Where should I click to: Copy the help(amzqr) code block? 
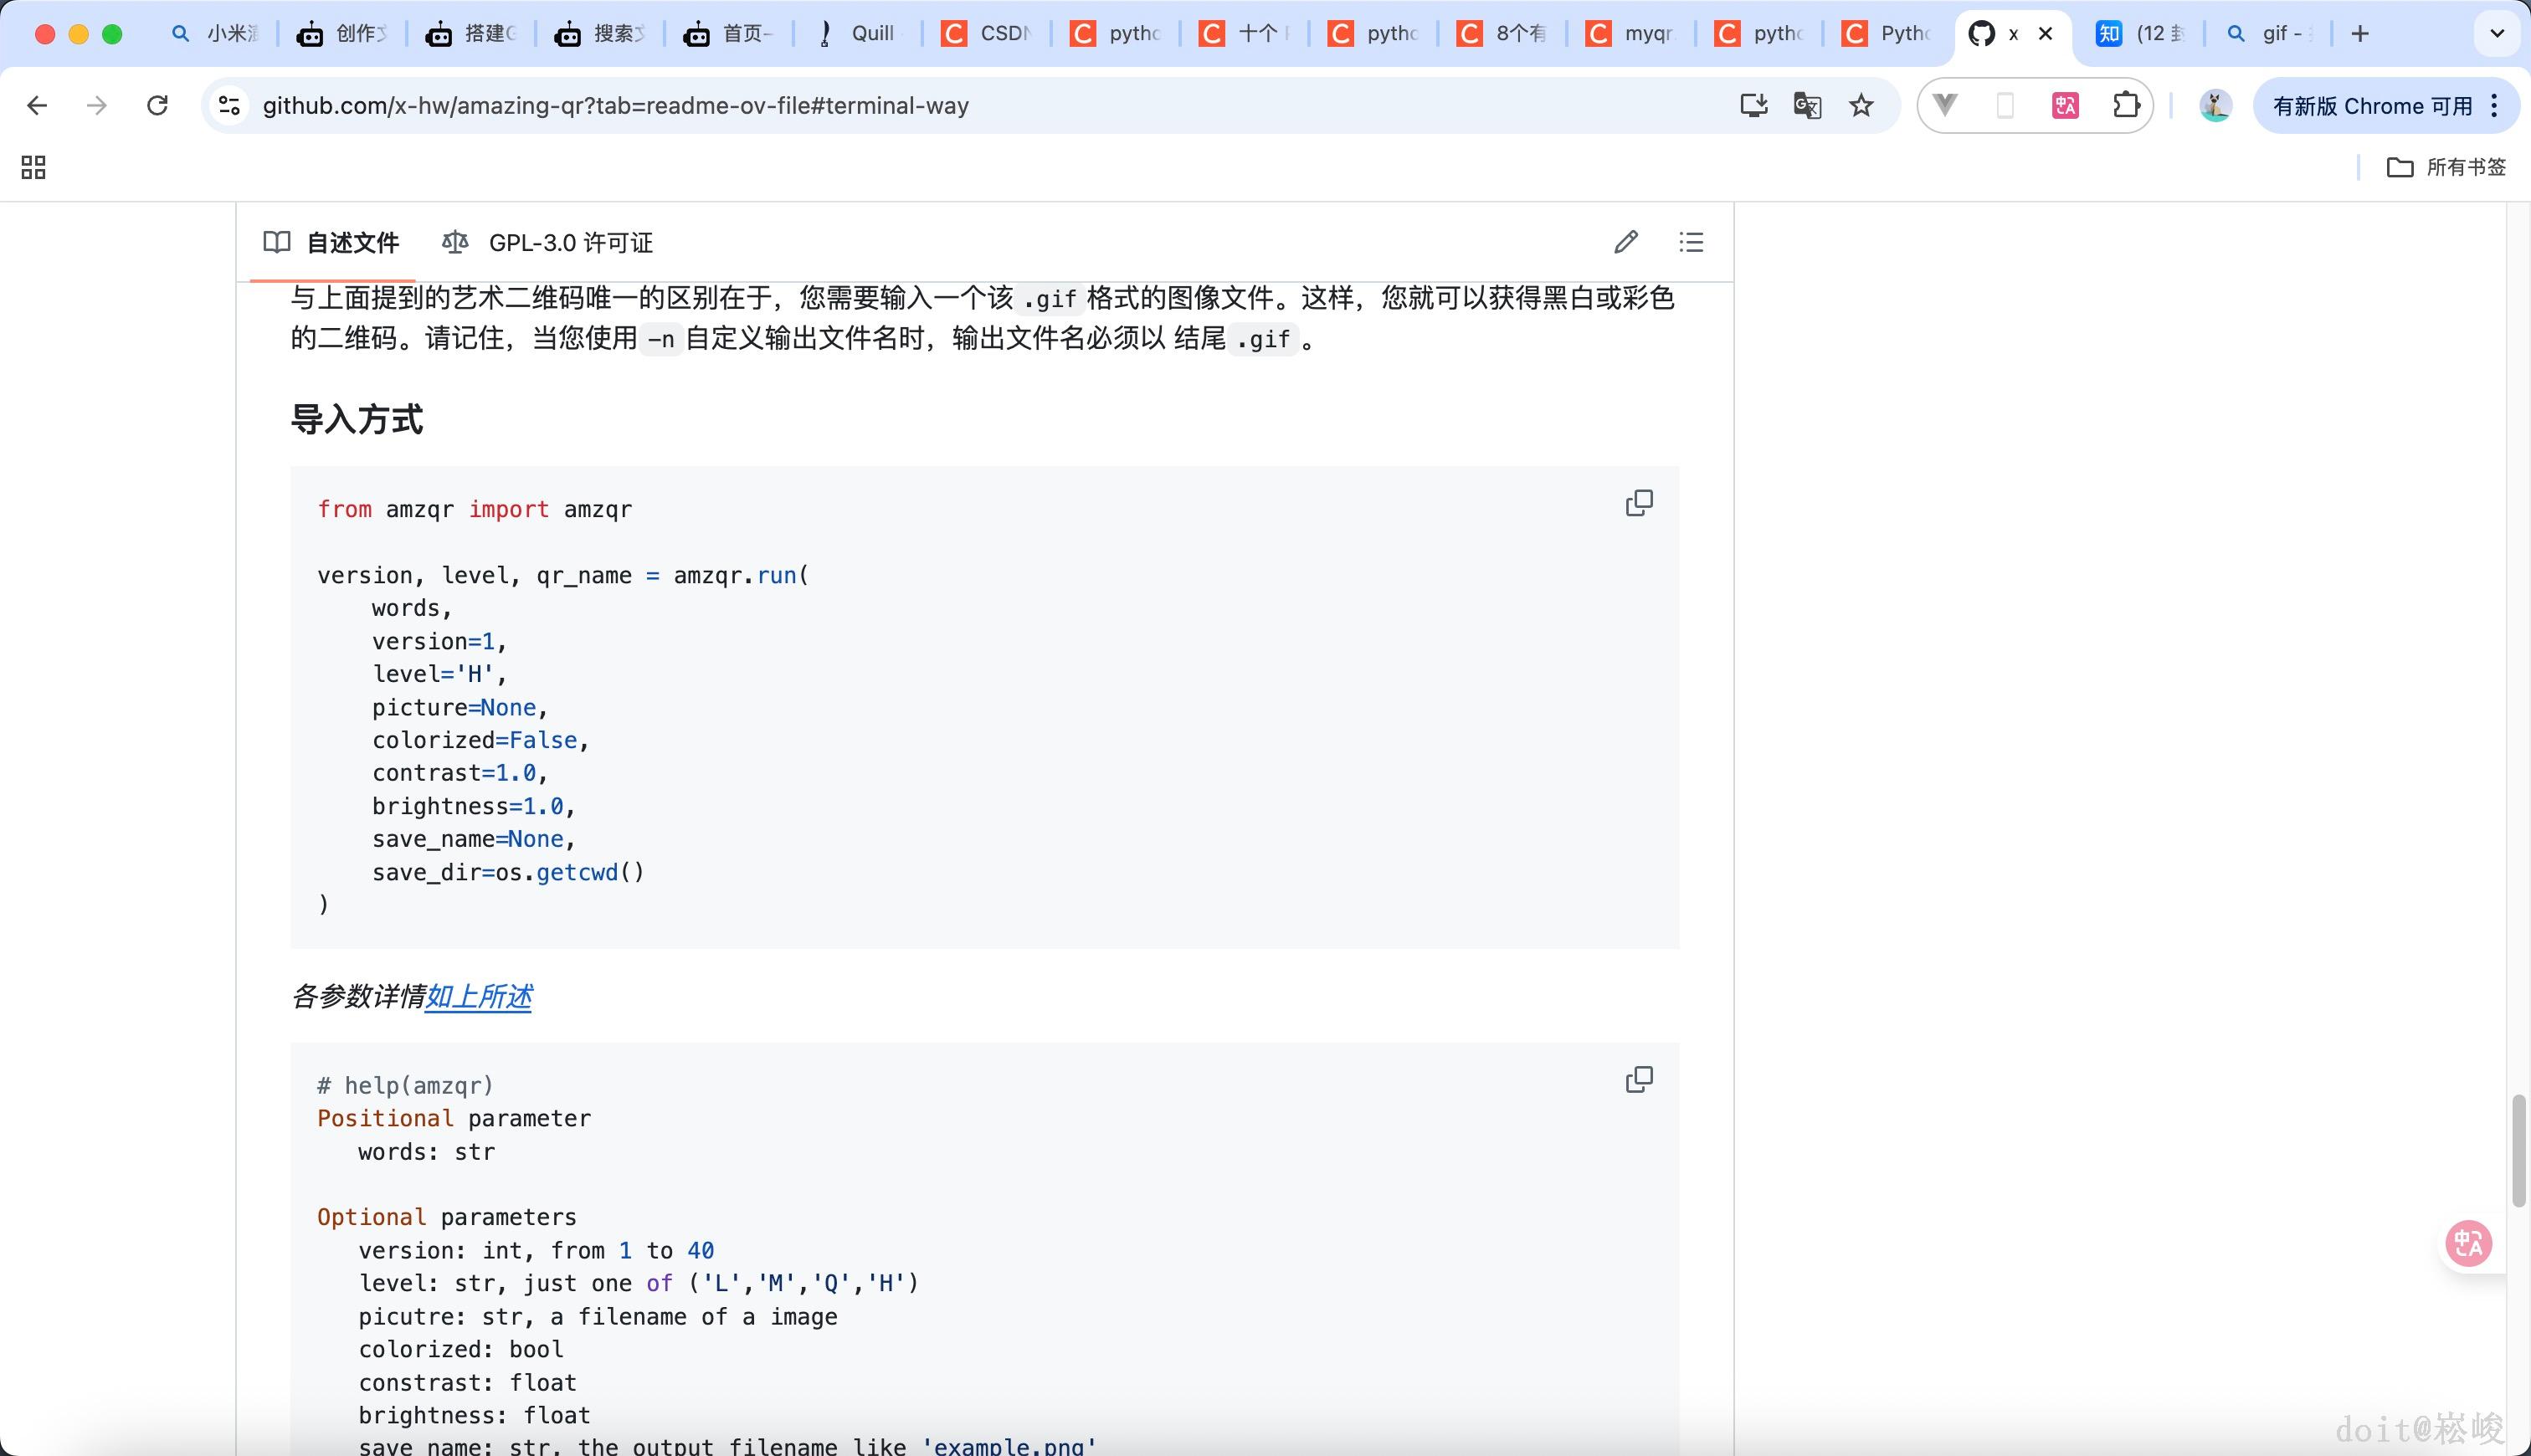[x=1637, y=1079]
